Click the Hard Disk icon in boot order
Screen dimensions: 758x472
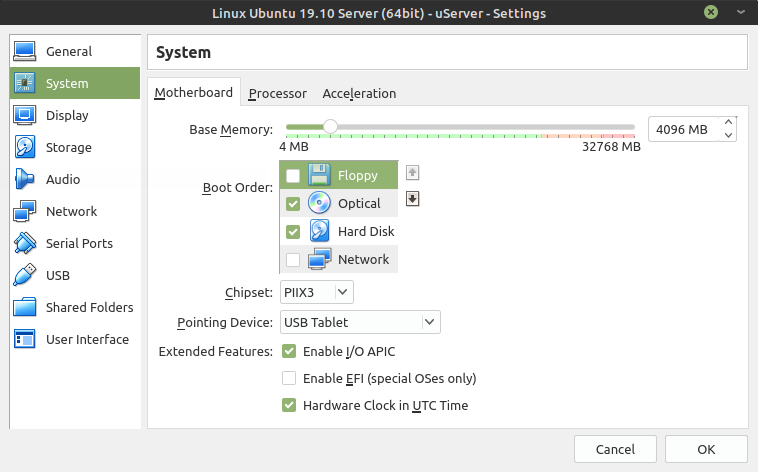319,231
